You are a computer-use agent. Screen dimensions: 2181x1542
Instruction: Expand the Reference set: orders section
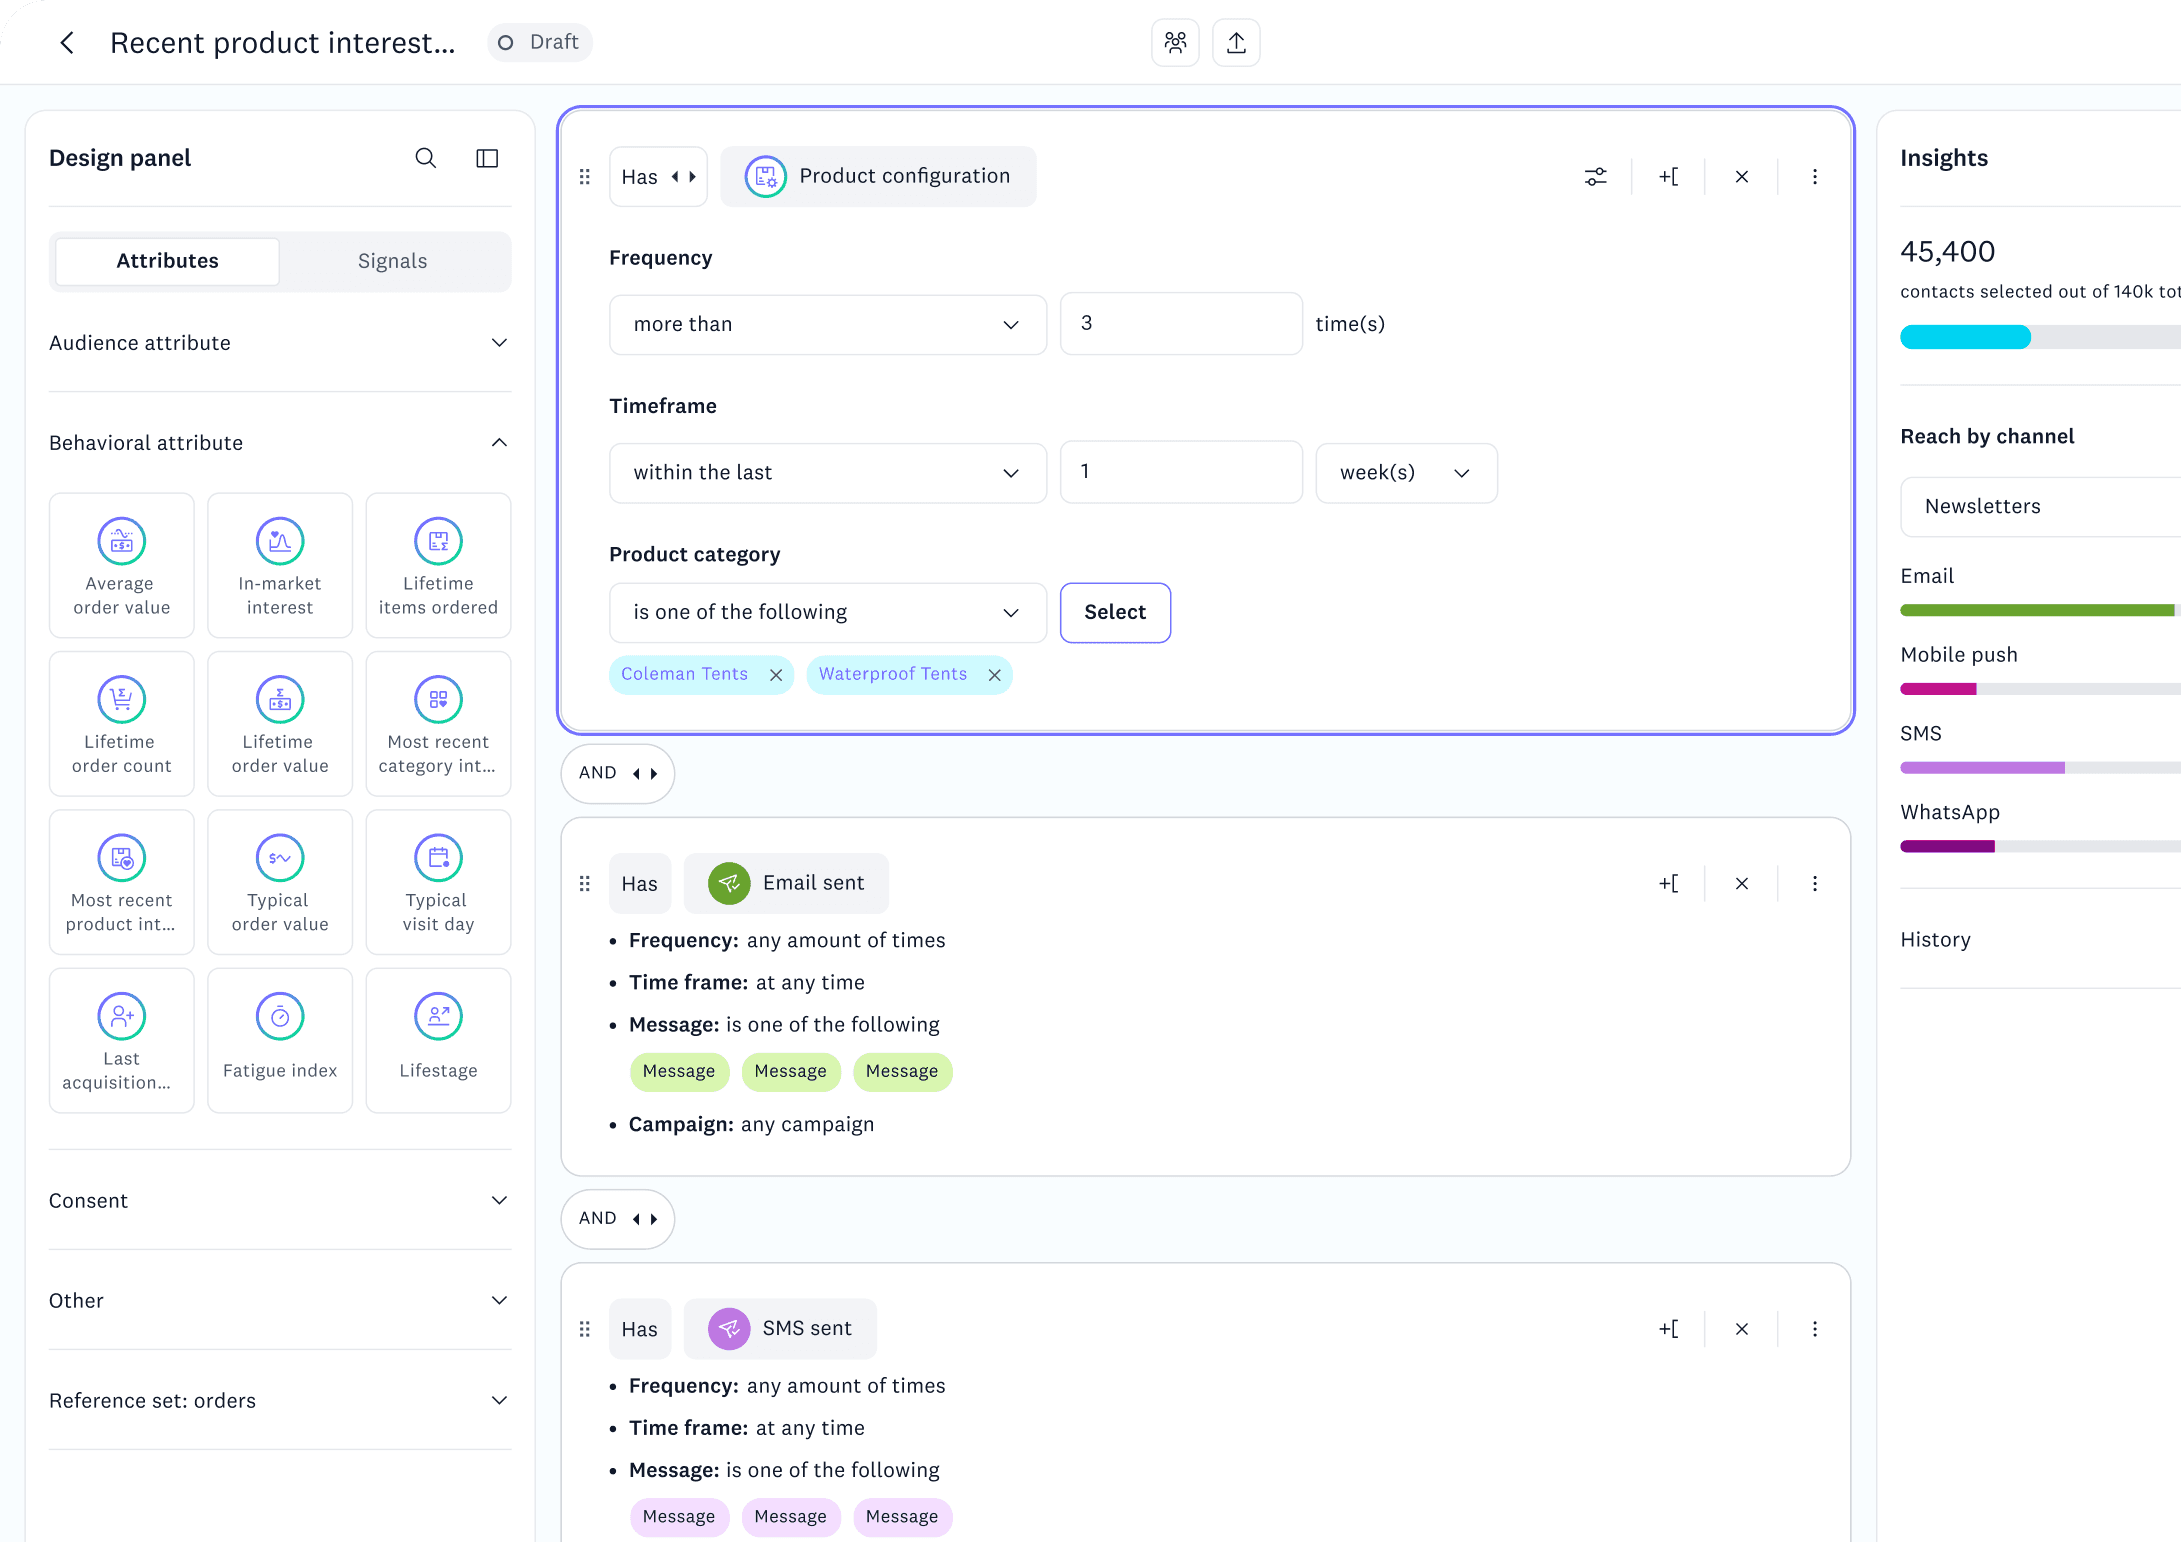point(280,1401)
